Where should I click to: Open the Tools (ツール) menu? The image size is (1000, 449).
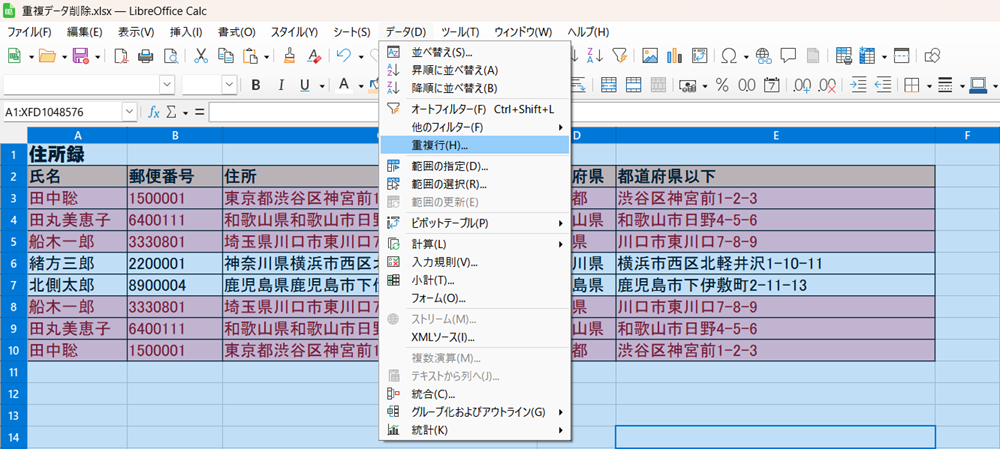point(459,32)
